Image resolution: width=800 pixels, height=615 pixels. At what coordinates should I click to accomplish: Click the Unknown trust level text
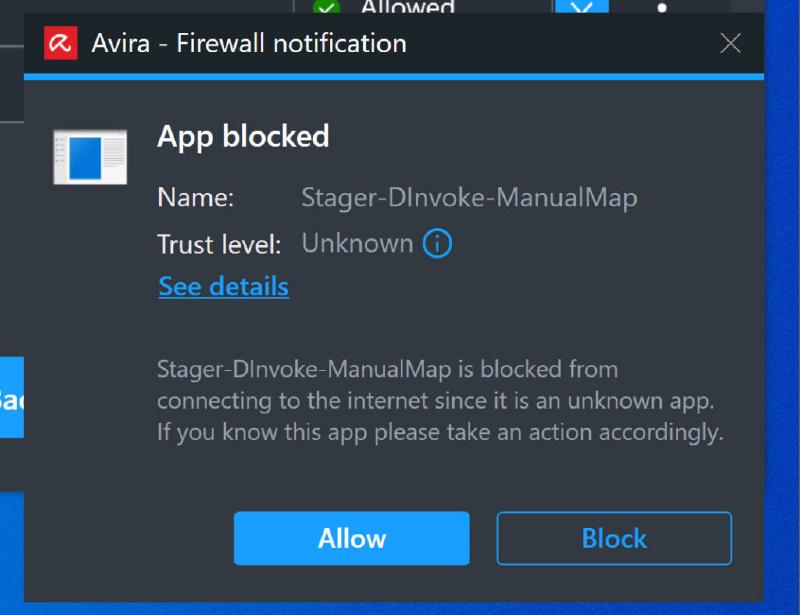point(357,243)
